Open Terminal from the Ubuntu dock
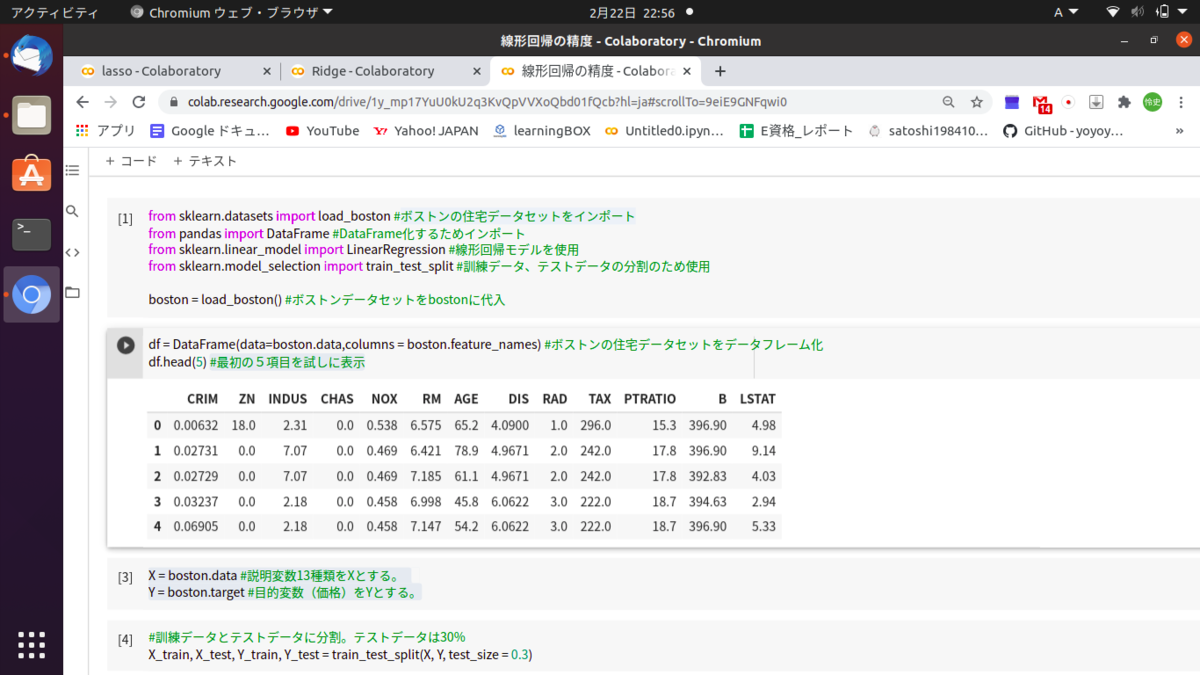 (31, 234)
